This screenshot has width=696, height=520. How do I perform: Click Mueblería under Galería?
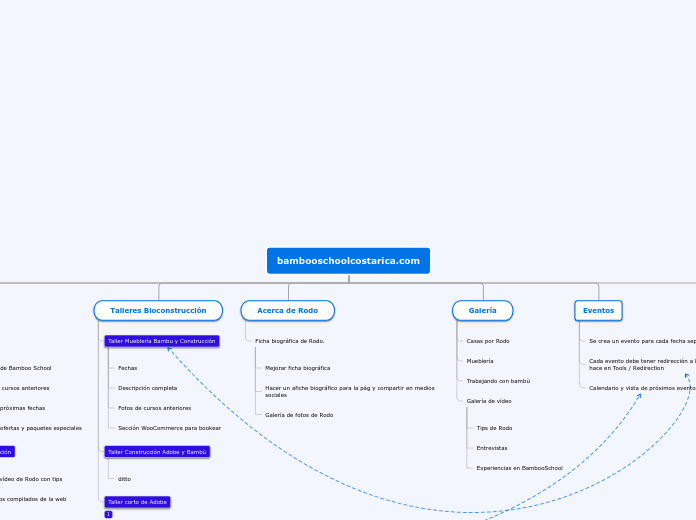480,361
